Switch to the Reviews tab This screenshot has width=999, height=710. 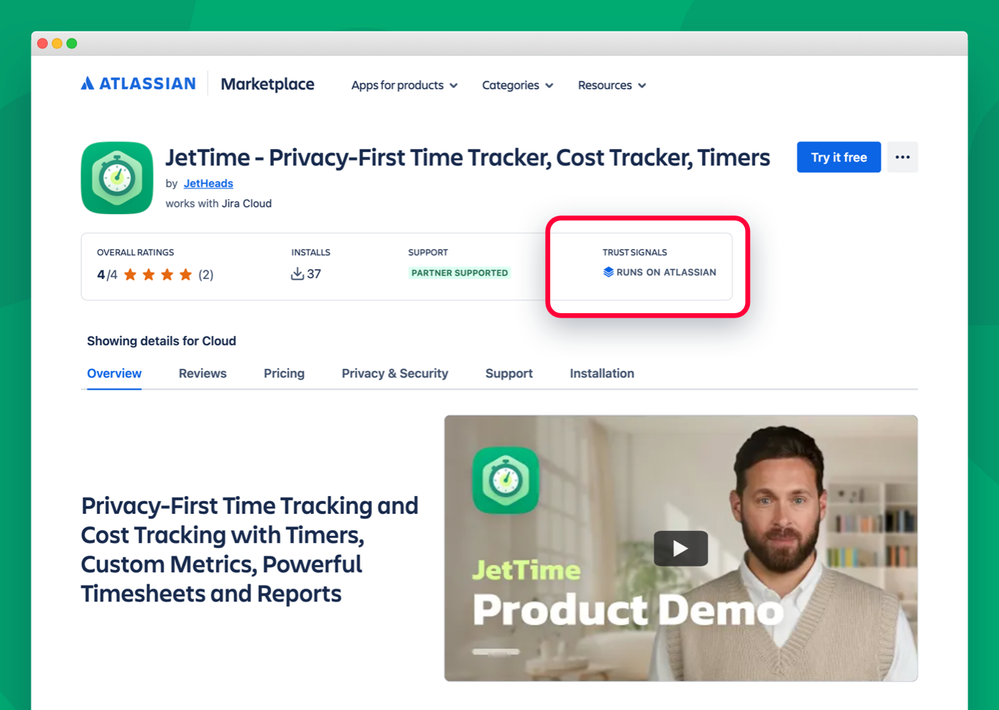(203, 373)
